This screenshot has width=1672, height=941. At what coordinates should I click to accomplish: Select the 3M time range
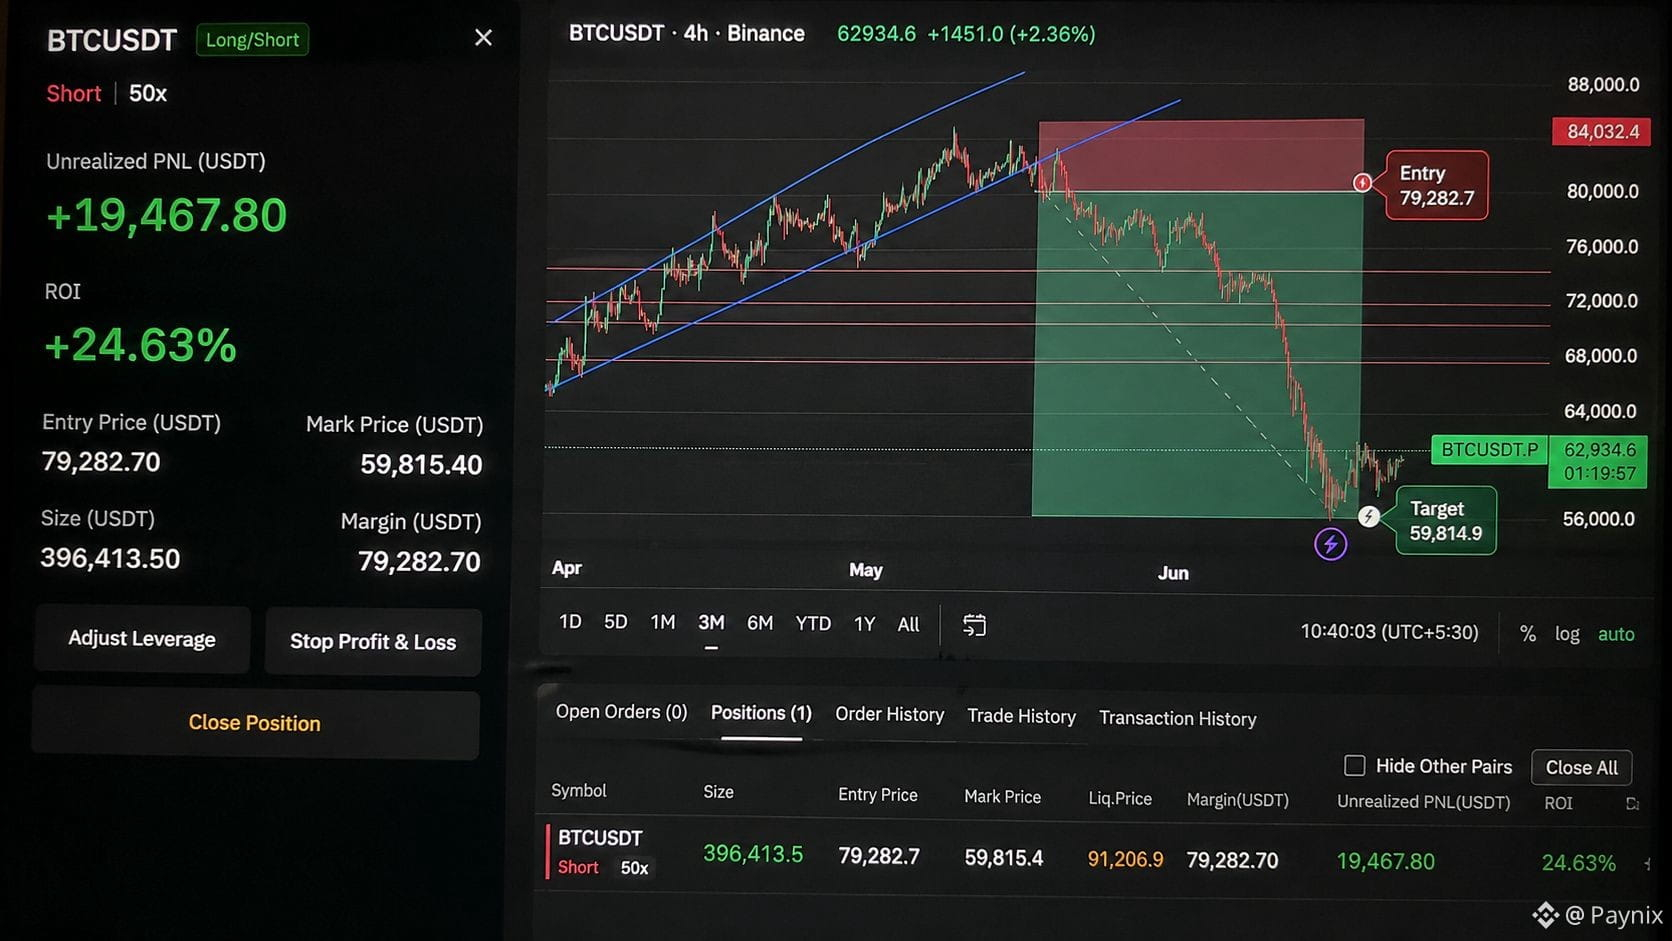(711, 623)
